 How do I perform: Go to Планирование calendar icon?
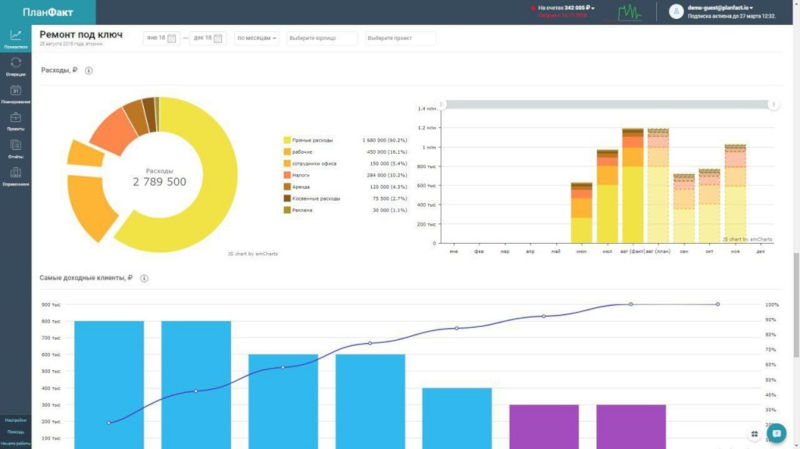[15, 93]
